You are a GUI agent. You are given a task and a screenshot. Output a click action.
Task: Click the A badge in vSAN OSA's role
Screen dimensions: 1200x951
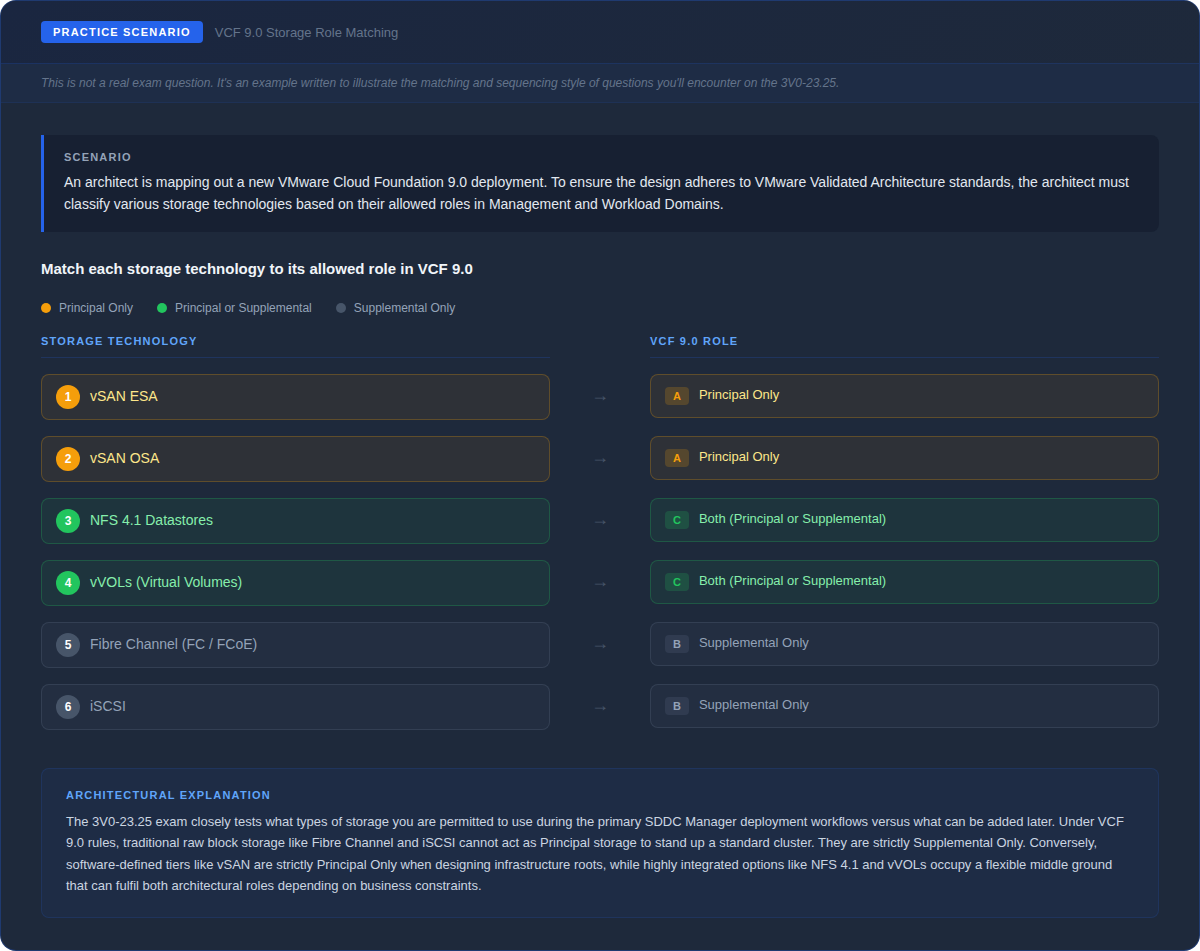(677, 458)
